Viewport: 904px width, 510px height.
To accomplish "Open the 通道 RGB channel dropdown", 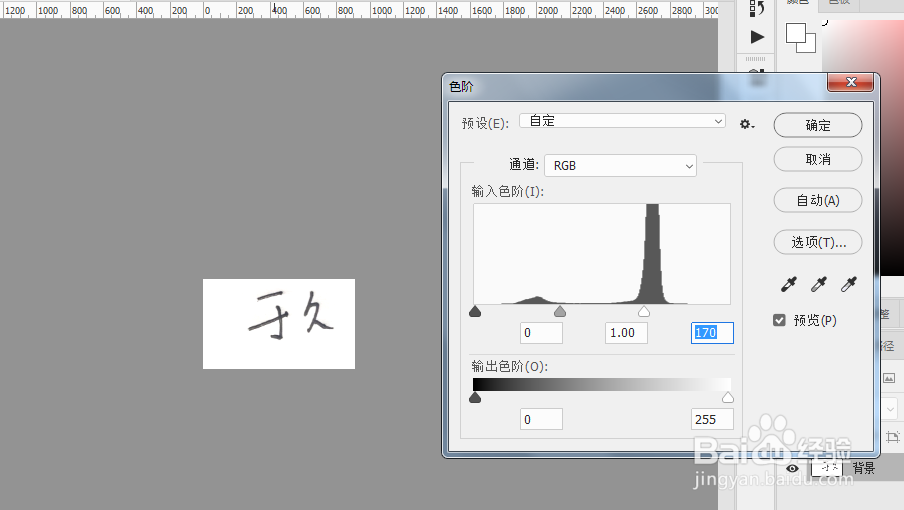I will coord(620,166).
